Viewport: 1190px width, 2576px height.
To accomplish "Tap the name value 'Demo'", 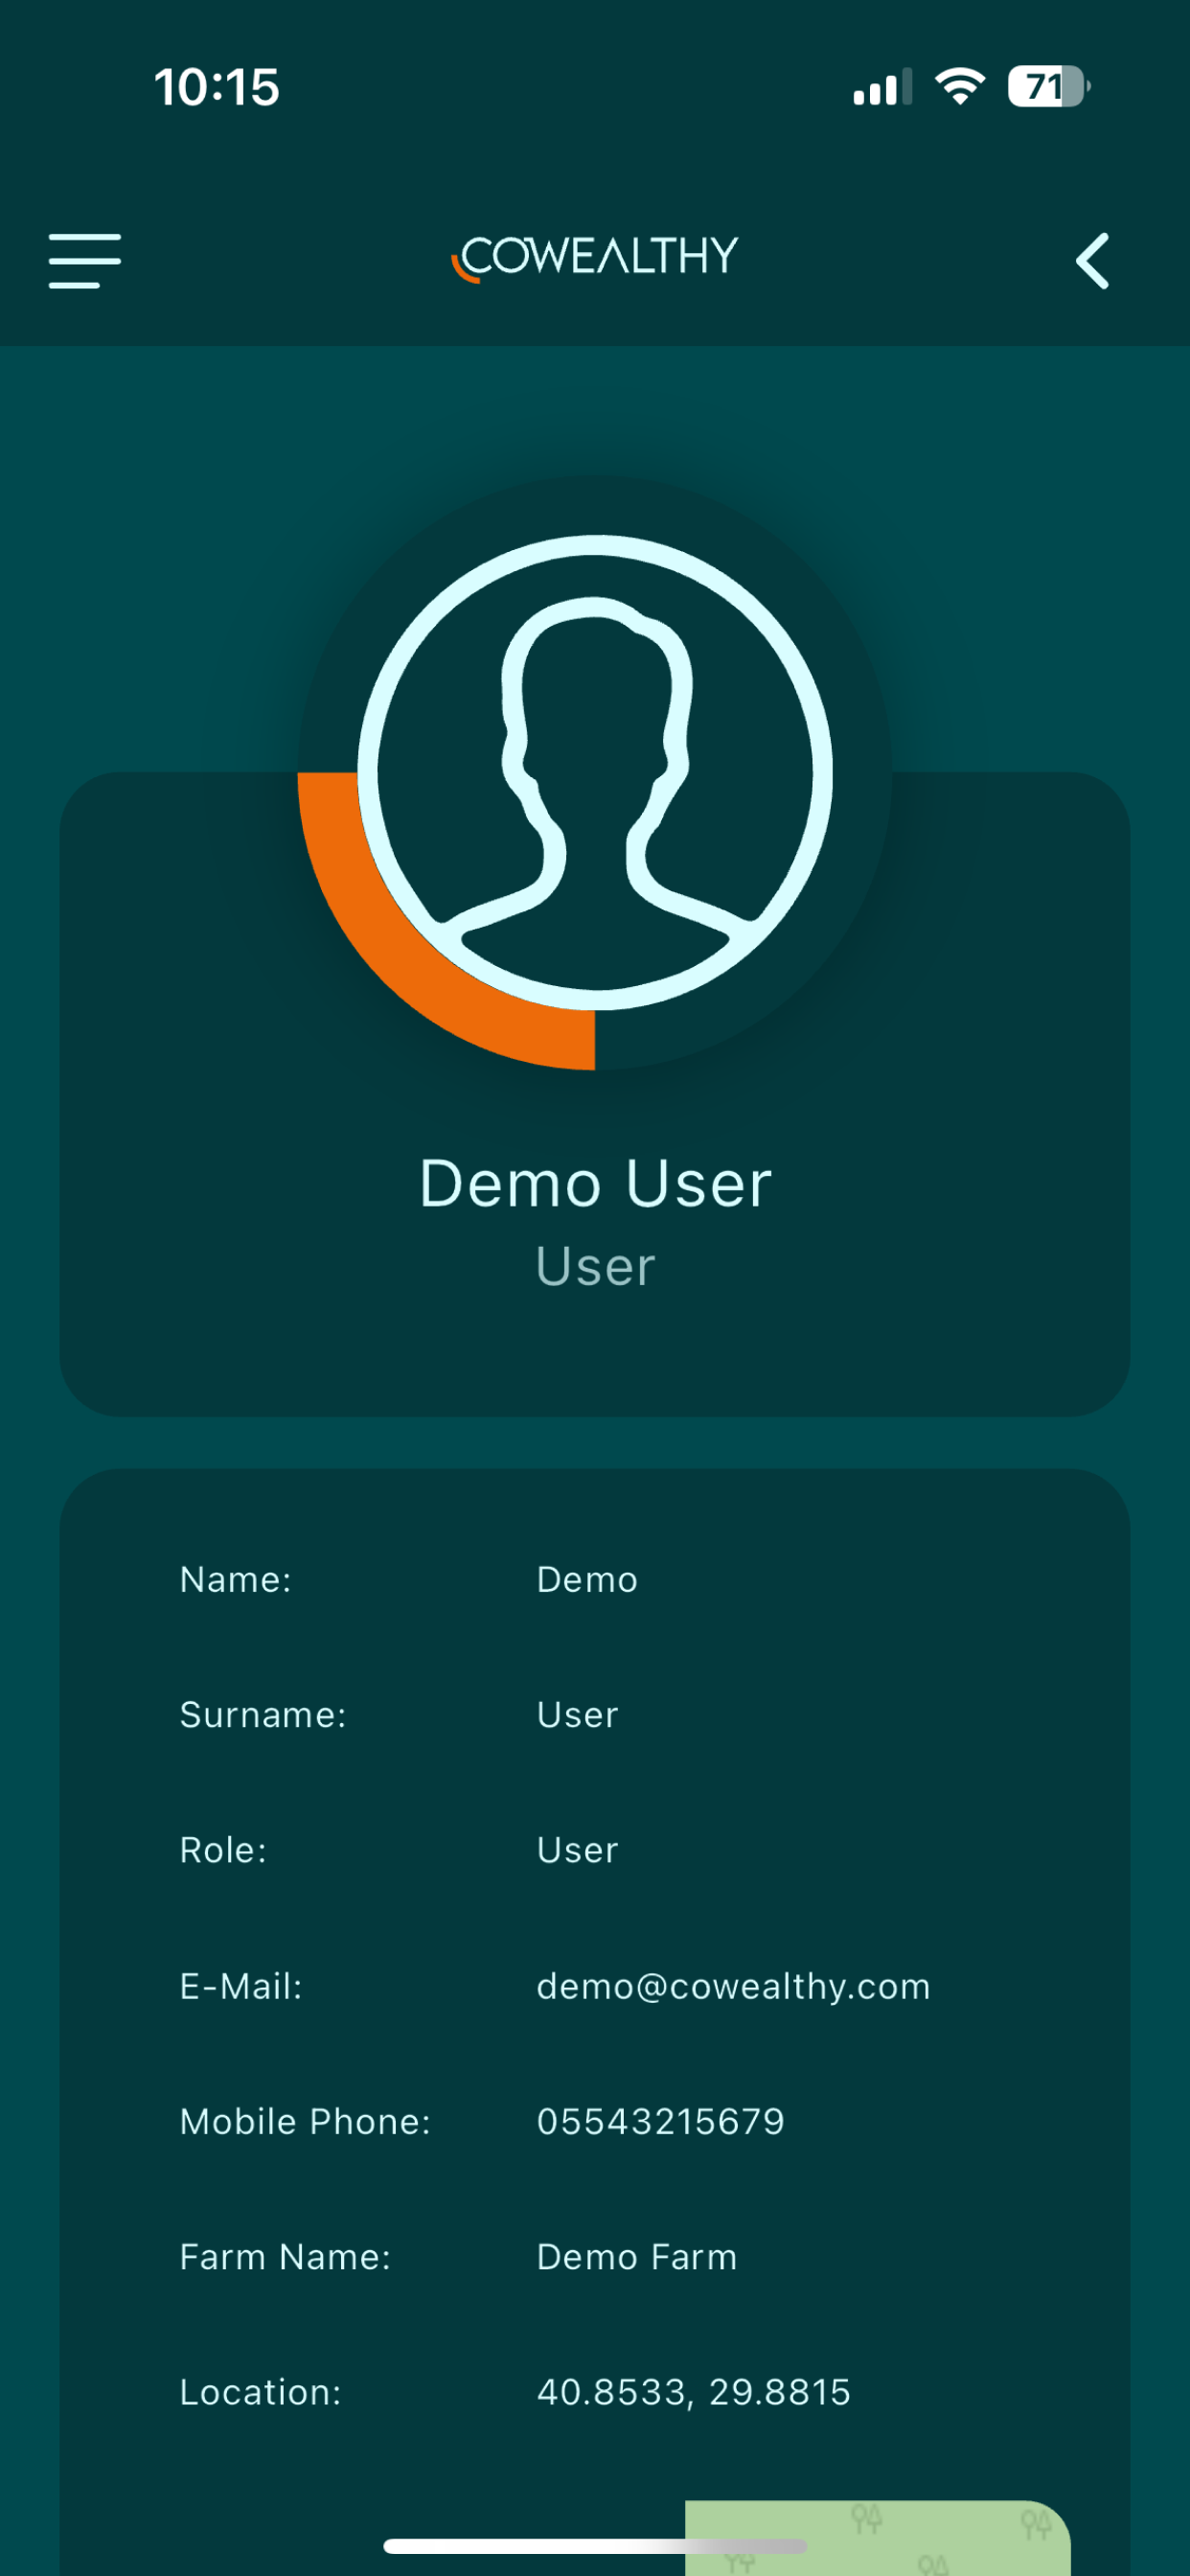I will [x=587, y=1580].
